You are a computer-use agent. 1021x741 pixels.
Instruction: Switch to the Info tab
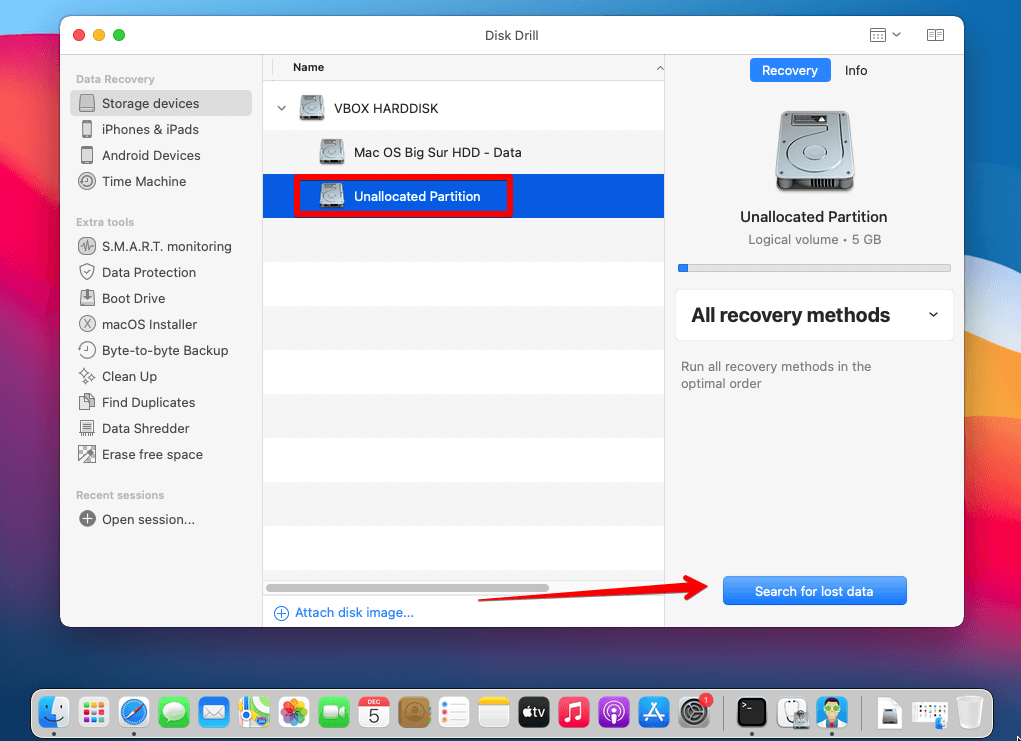tap(856, 70)
